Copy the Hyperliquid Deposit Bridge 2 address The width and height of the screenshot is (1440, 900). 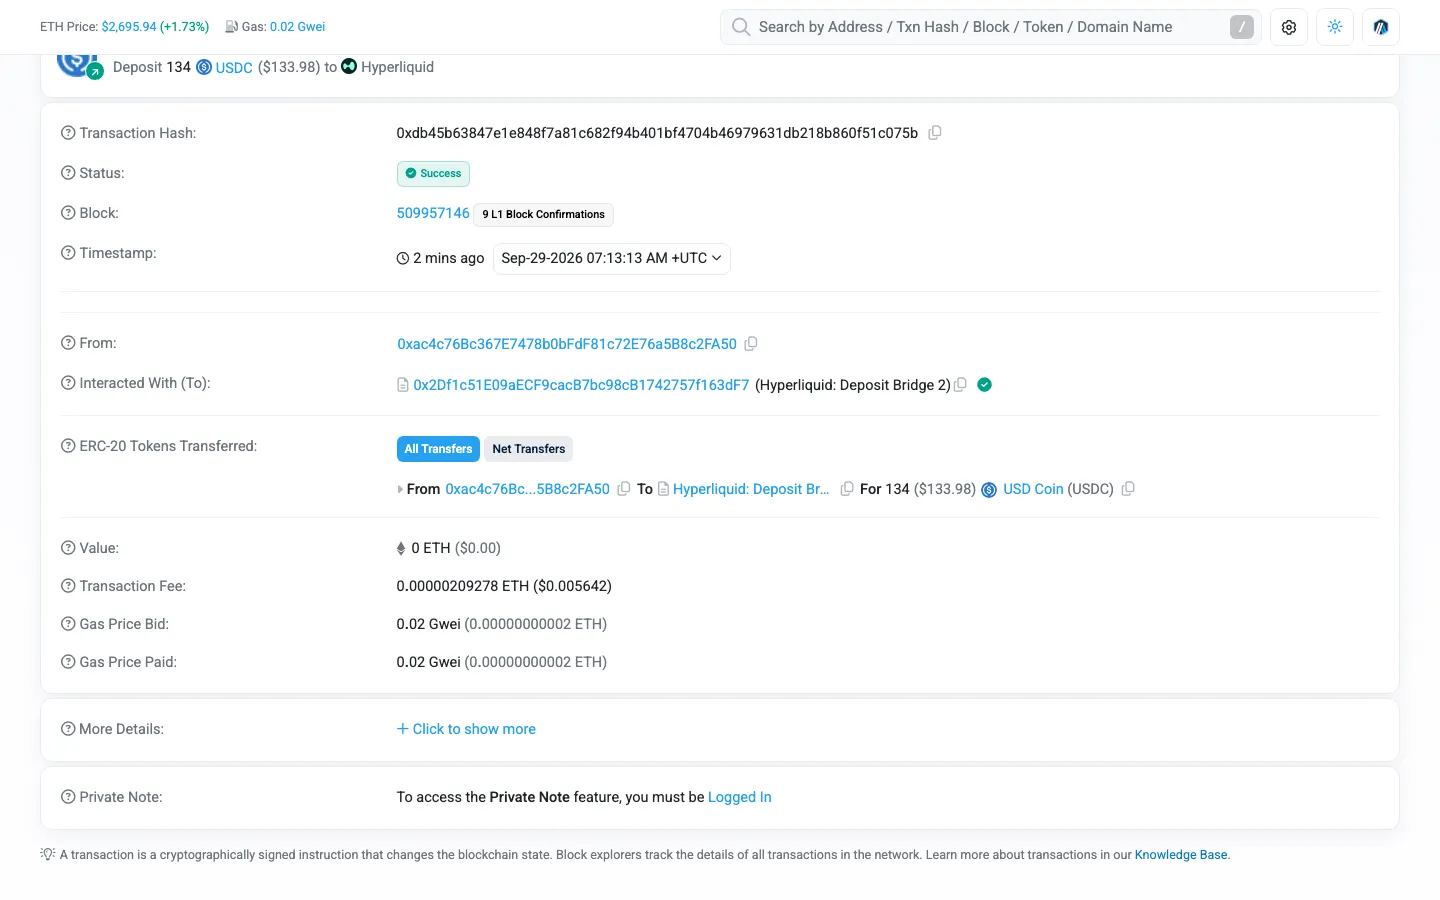click(960, 385)
